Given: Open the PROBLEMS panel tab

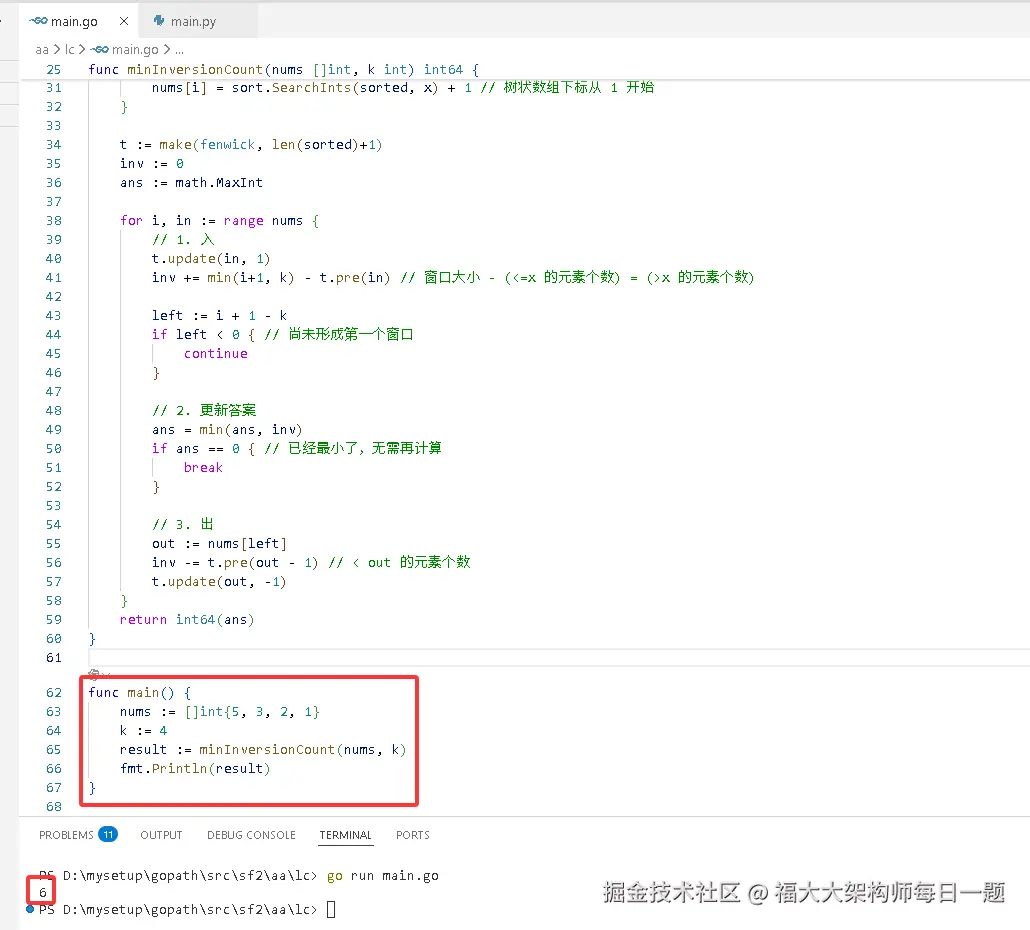Looking at the screenshot, I should coord(66,835).
